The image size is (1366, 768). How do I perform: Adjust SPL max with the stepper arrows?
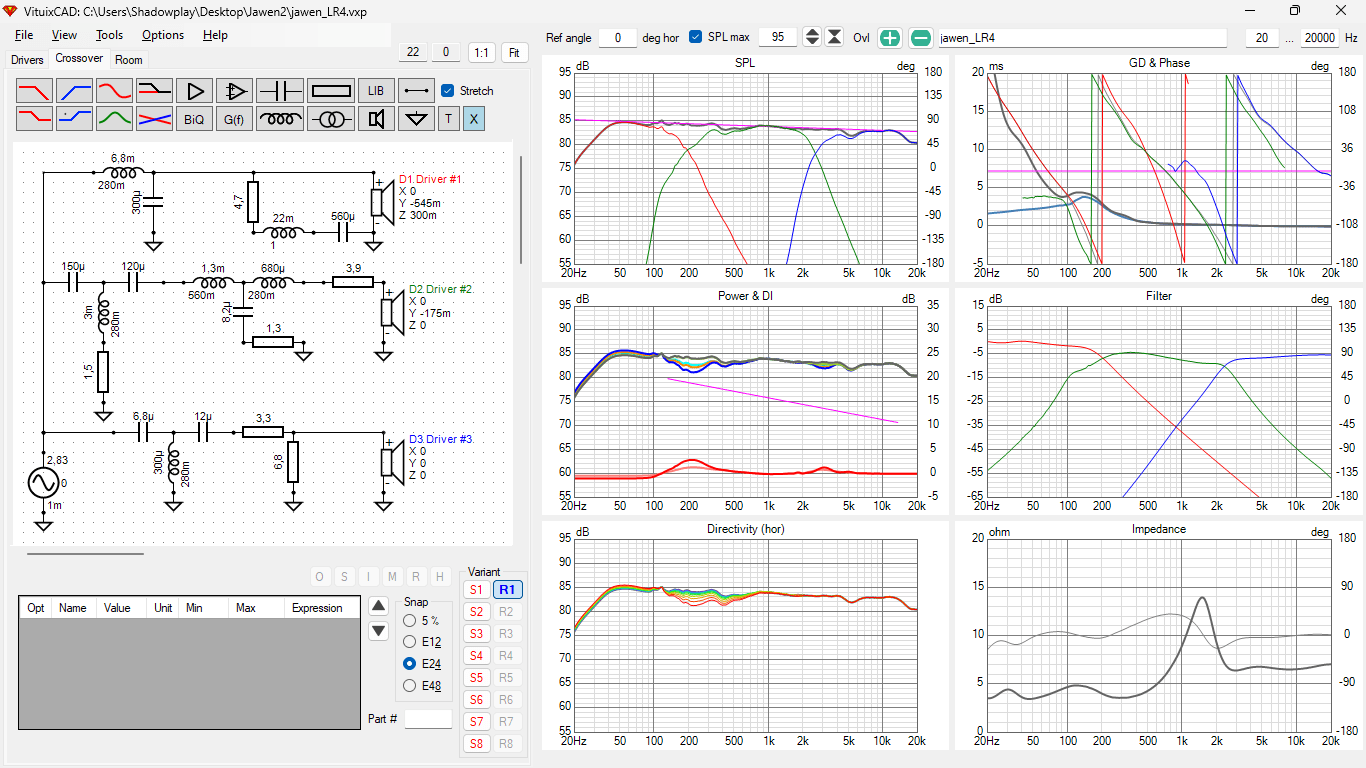tap(812, 38)
